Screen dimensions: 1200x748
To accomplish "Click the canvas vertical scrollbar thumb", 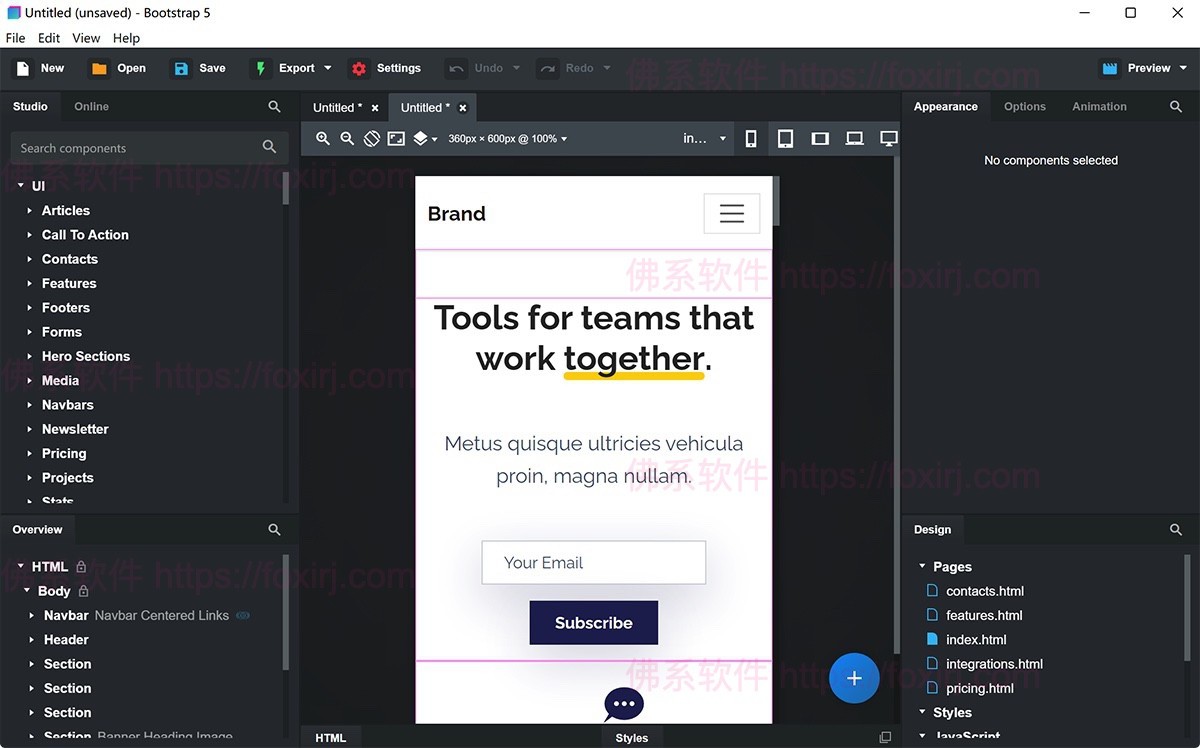I will [x=776, y=200].
